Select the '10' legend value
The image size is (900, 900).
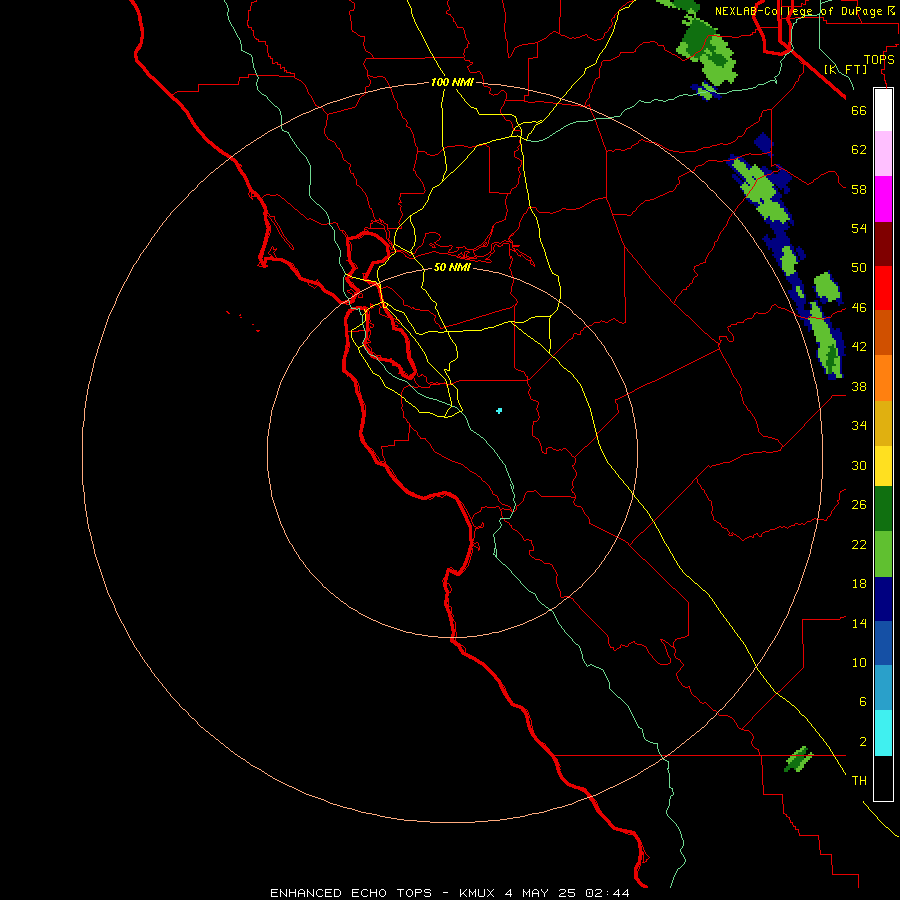click(x=859, y=662)
